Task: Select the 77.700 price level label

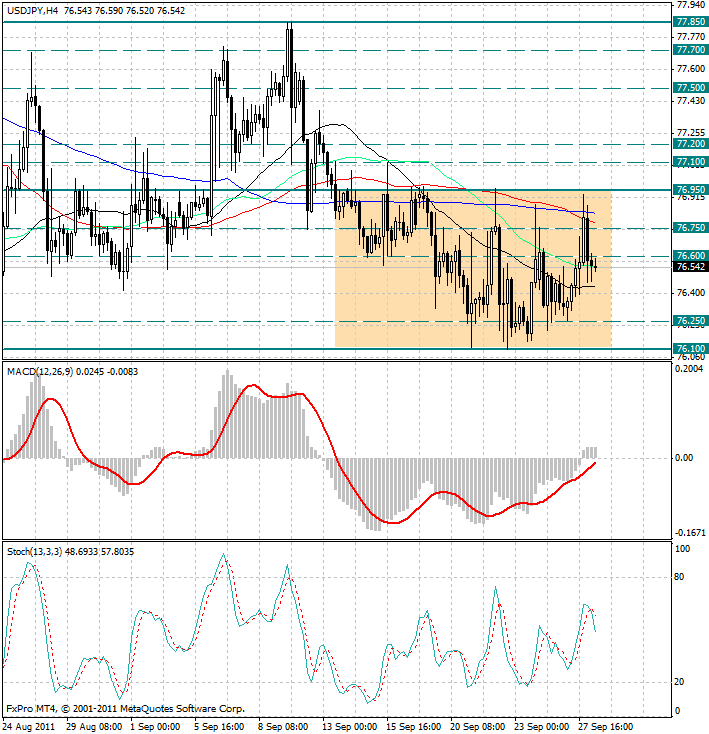Action: [691, 50]
